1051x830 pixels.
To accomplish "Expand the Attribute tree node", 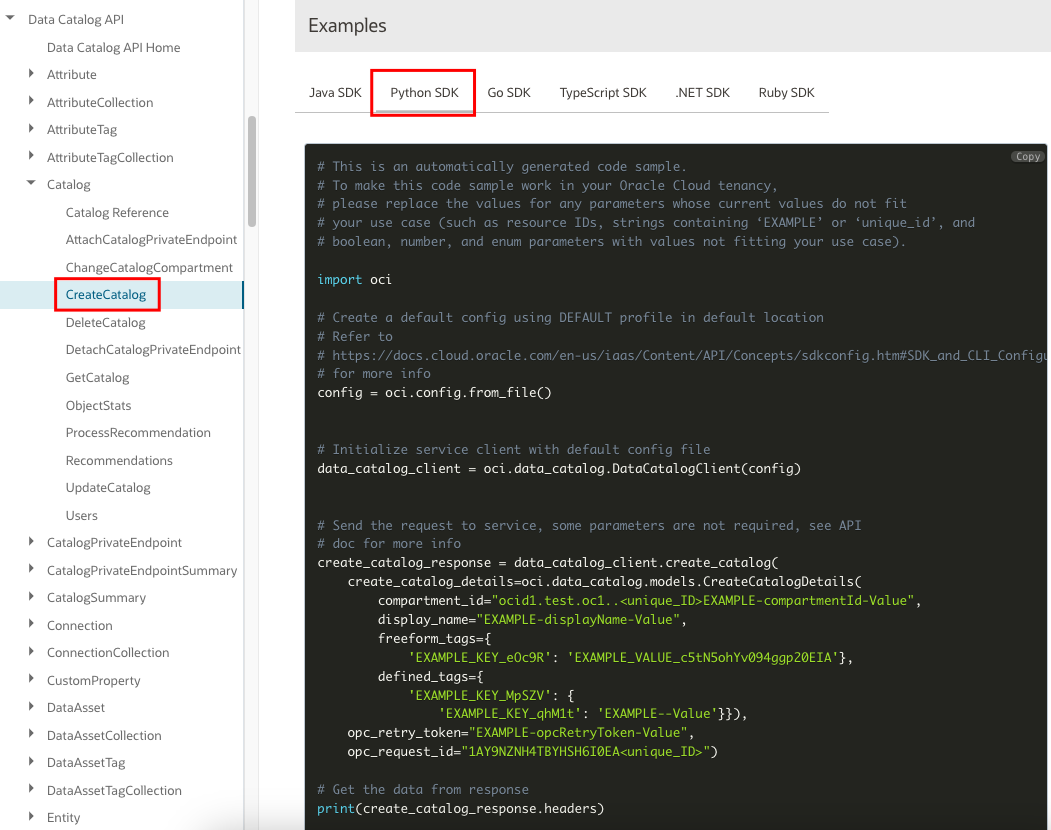I will pos(32,73).
